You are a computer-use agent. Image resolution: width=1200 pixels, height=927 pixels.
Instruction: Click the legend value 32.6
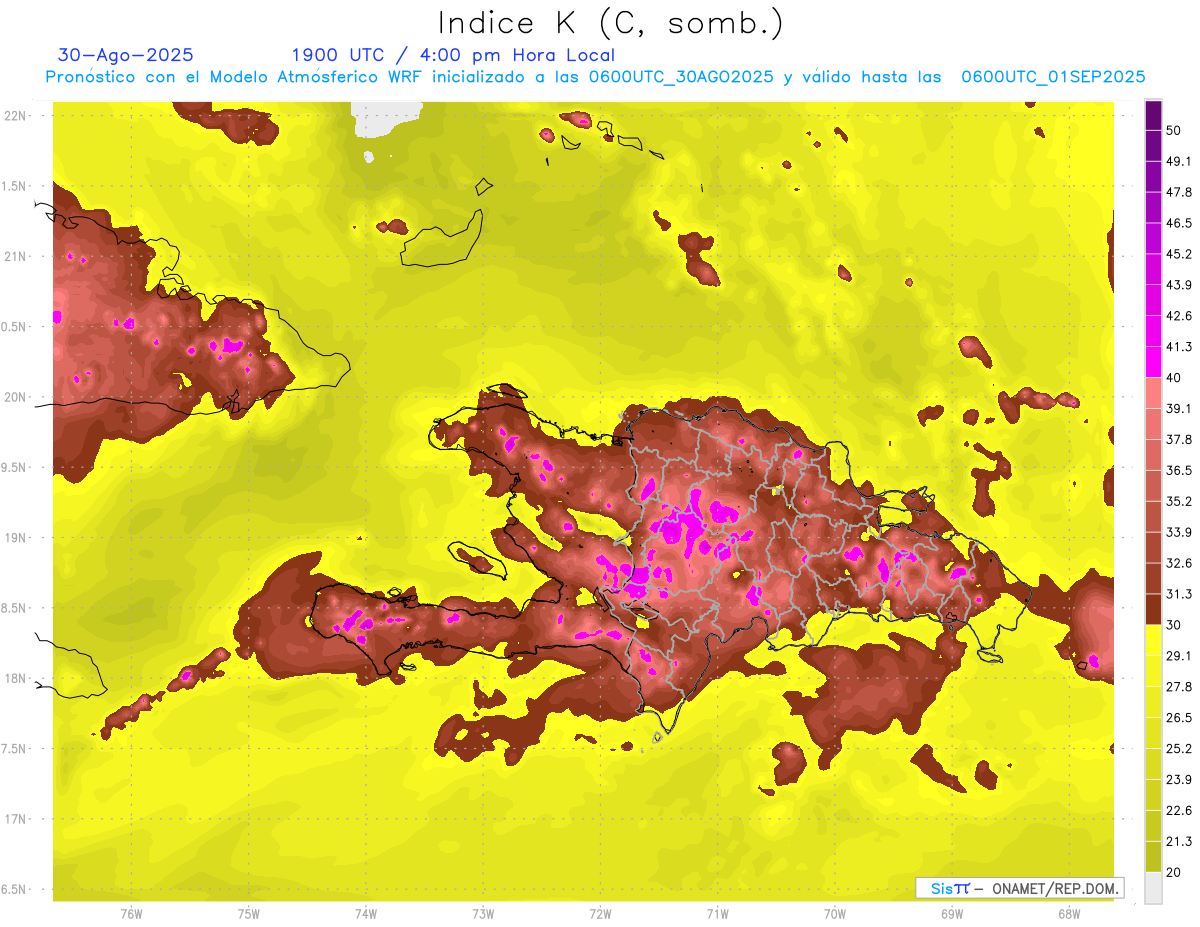1179,563
